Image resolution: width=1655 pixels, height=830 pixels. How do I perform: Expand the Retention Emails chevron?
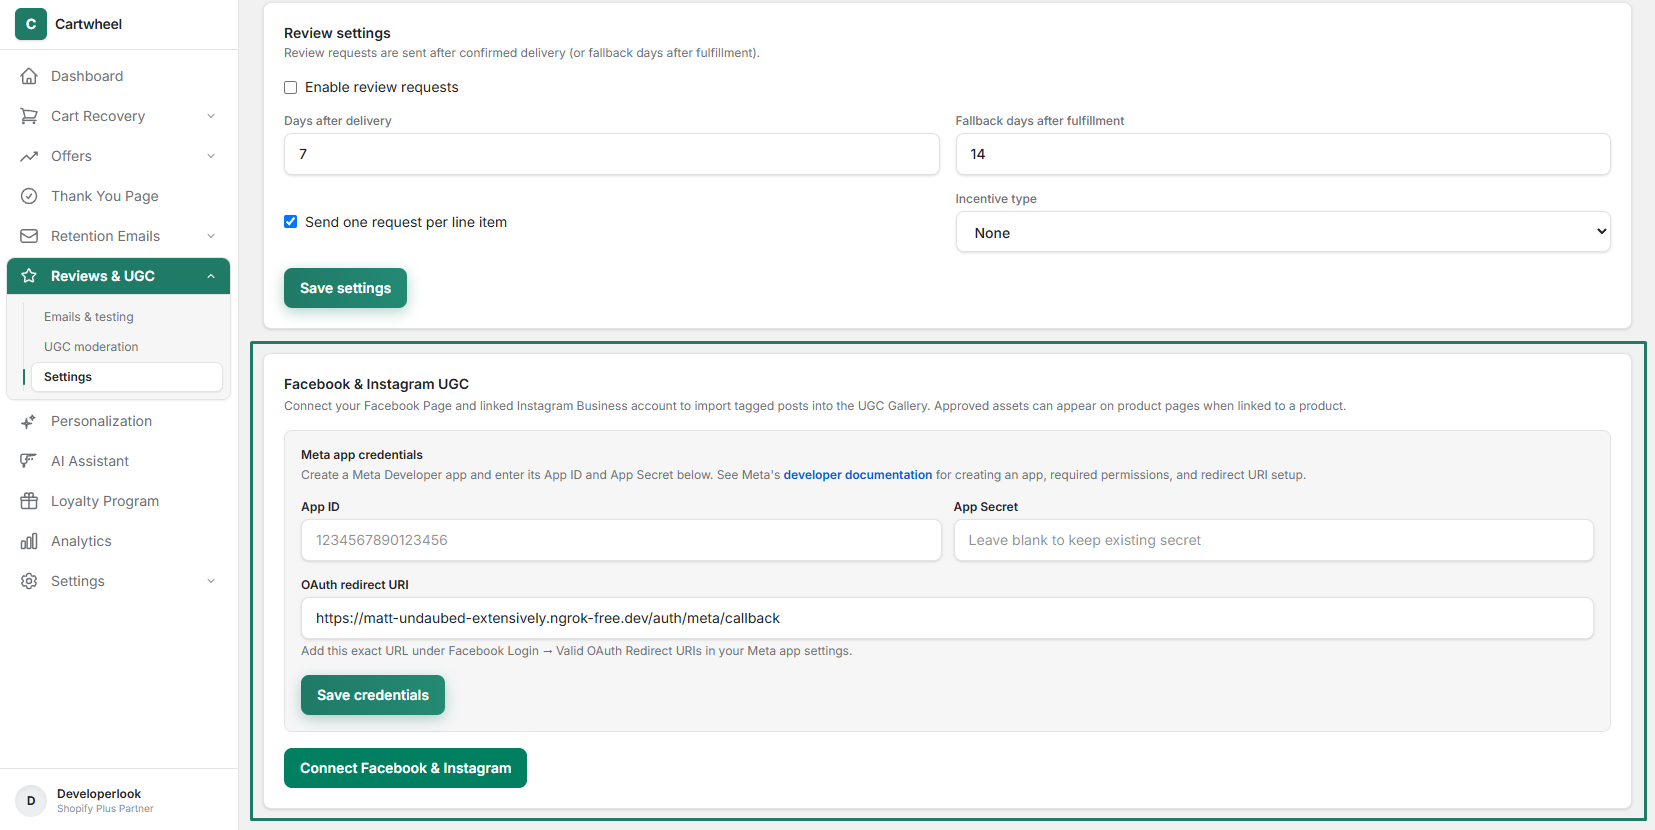(x=211, y=236)
